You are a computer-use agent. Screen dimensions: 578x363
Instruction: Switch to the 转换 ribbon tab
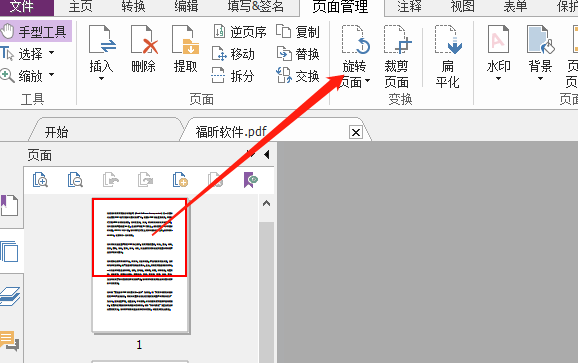[133, 7]
